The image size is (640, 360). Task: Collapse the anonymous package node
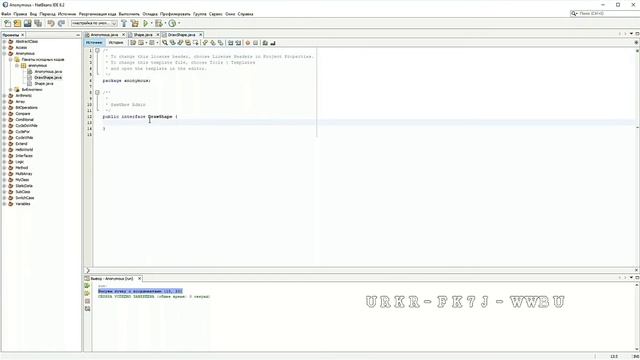[17, 66]
